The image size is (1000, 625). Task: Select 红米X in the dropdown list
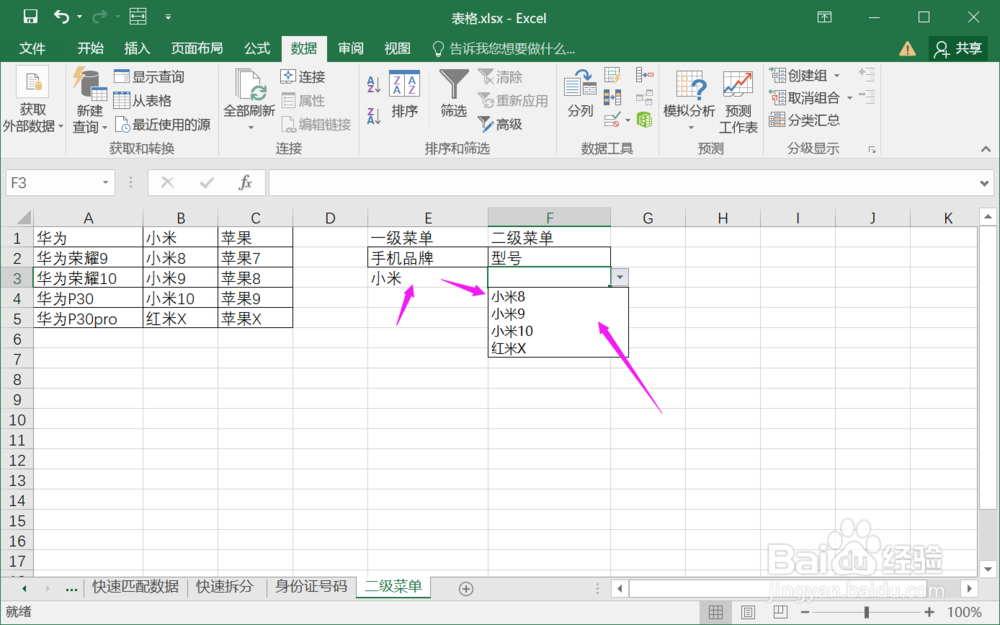click(x=558, y=348)
